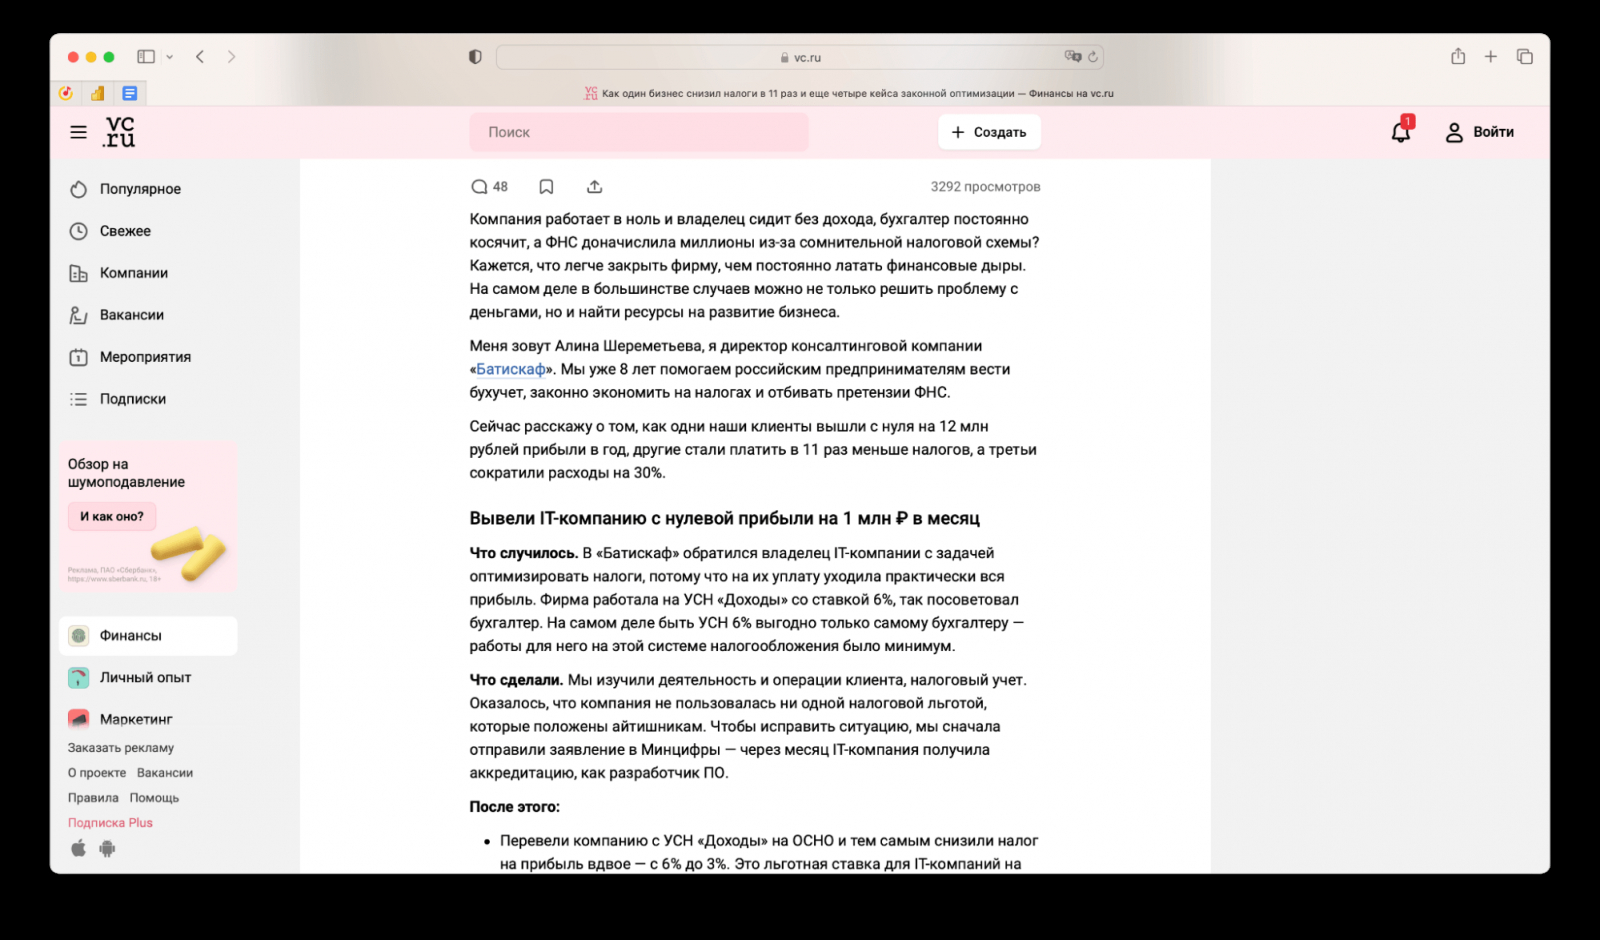Open Safari's tab overview
Viewport: 1600px width, 940px height.
[1524, 57]
